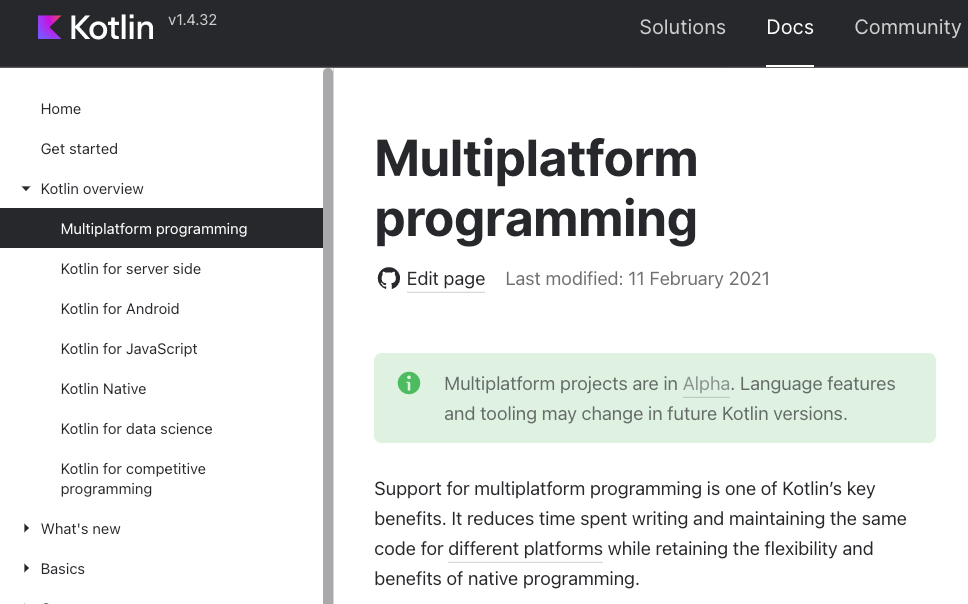
Task: Click the Kotlin wordmark in header
Action: point(112,28)
